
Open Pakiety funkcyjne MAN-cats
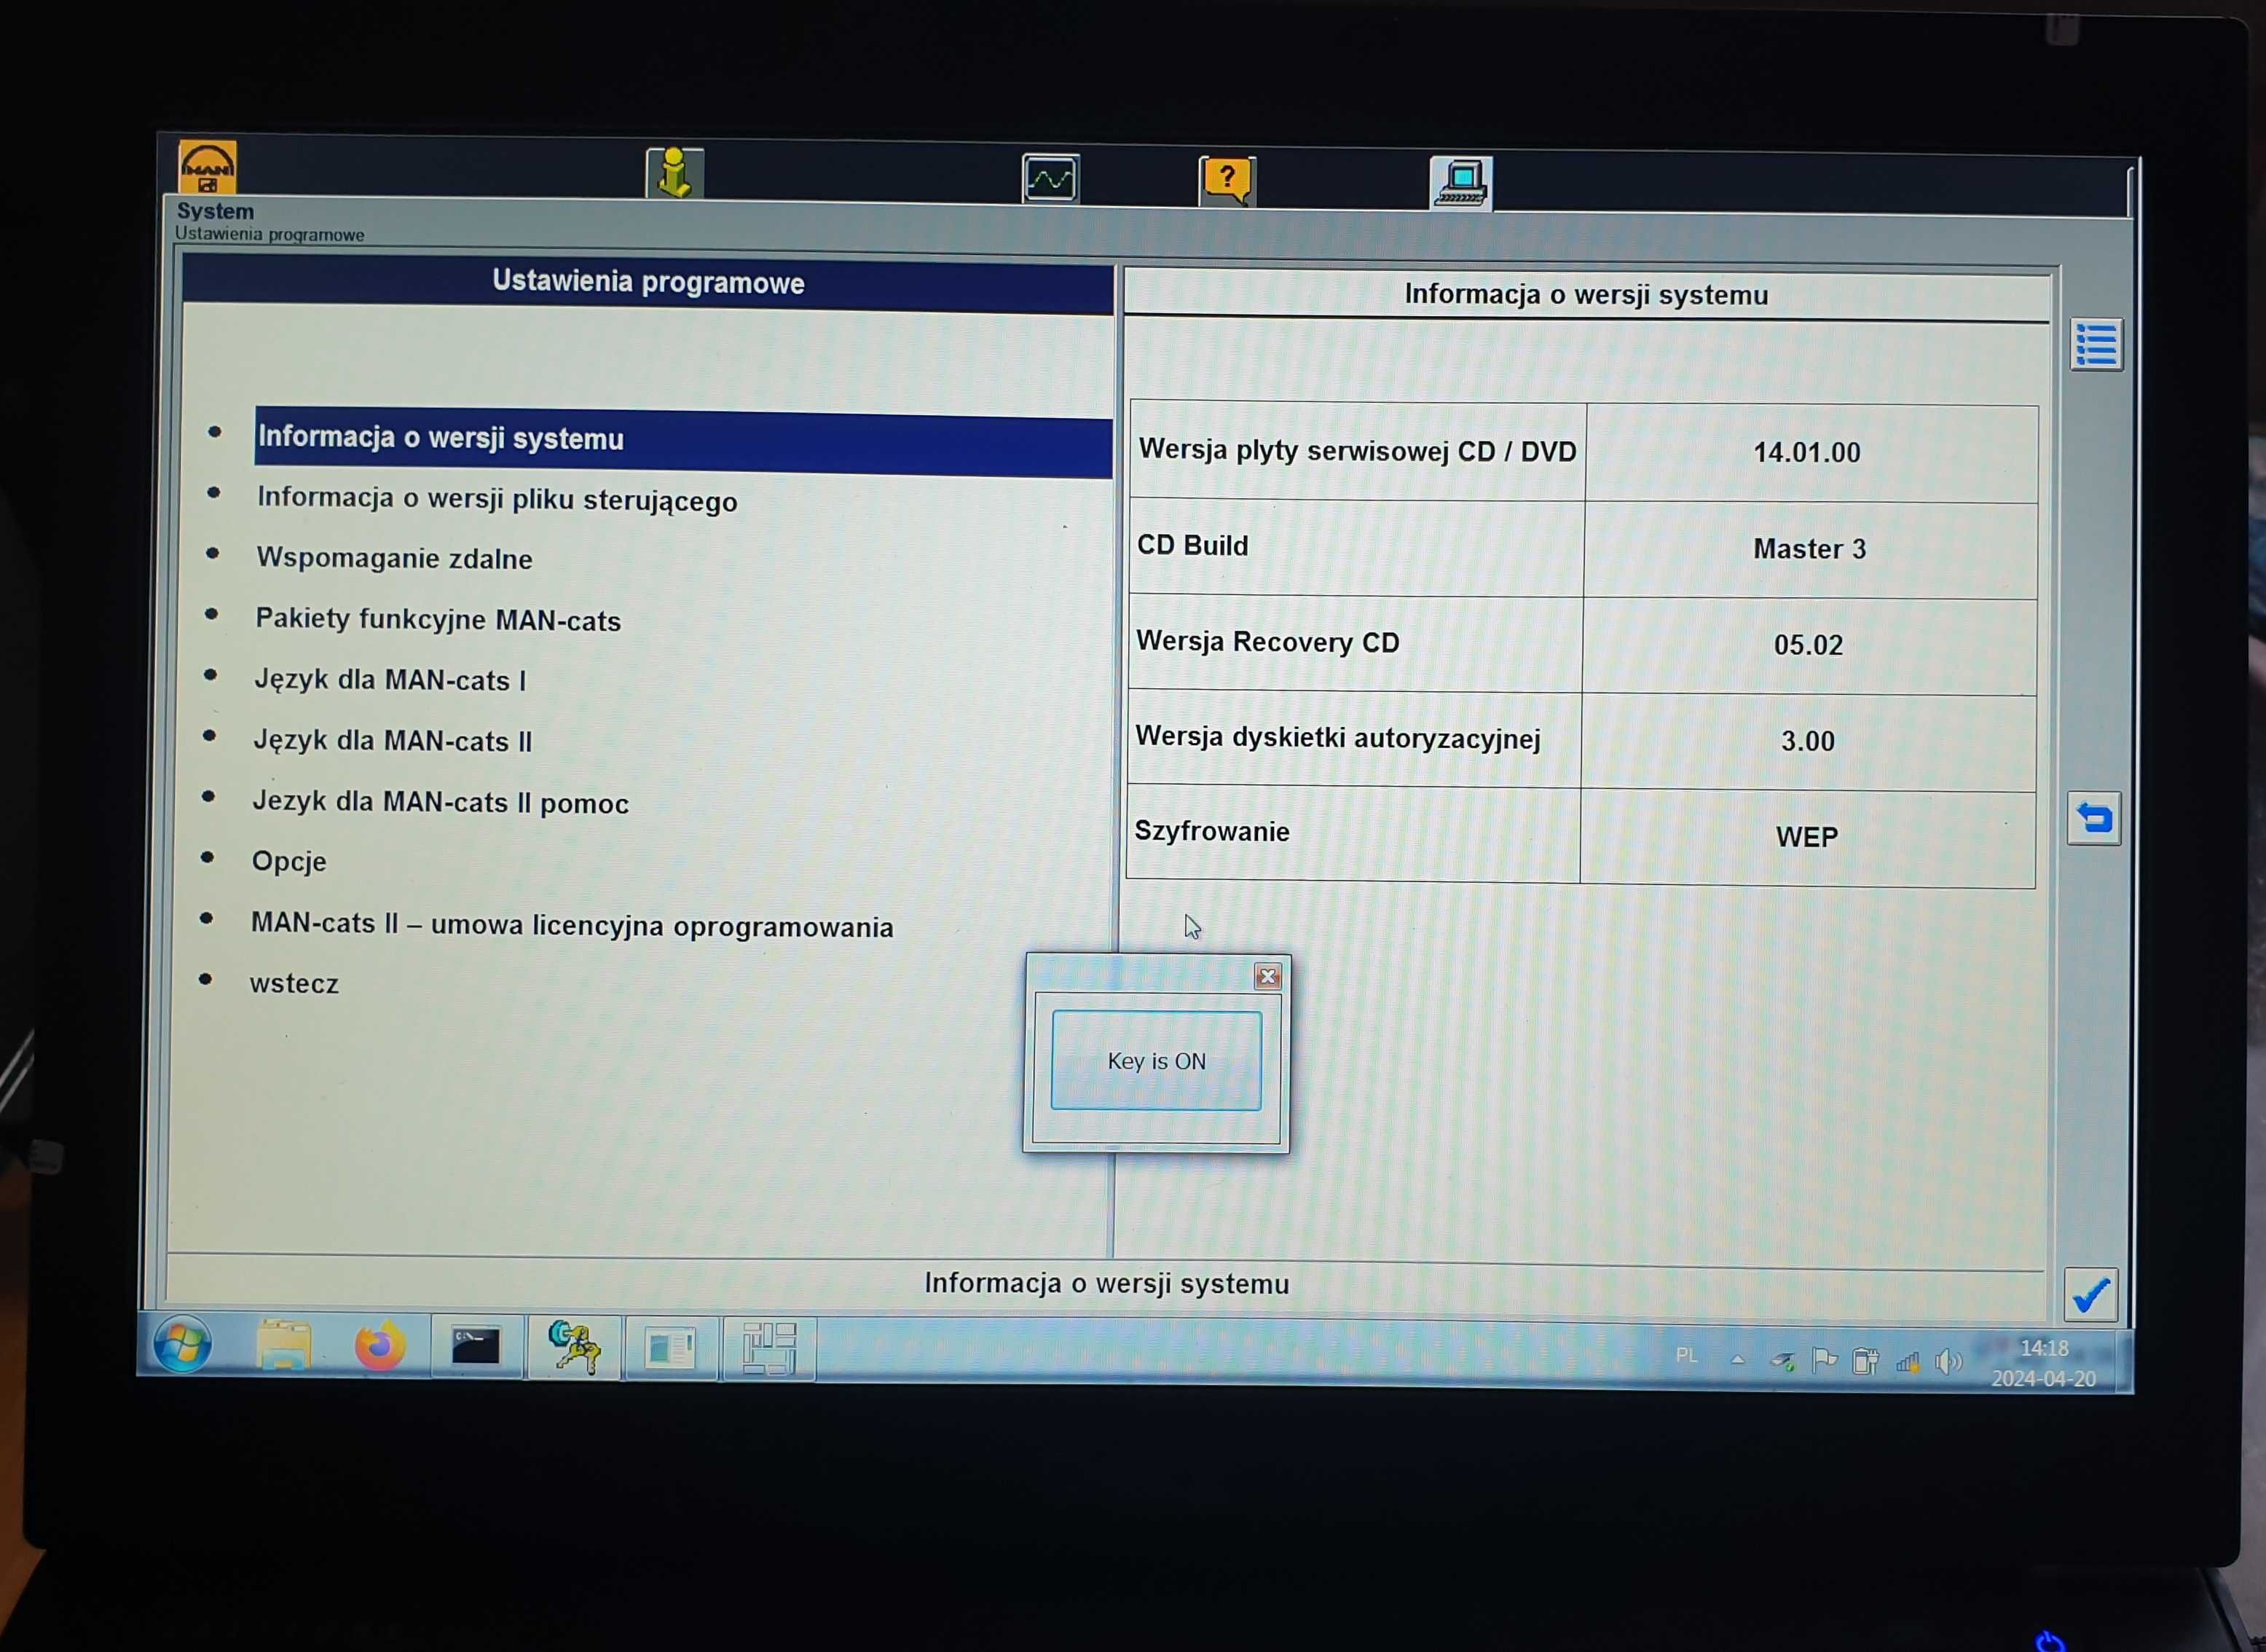tap(438, 620)
